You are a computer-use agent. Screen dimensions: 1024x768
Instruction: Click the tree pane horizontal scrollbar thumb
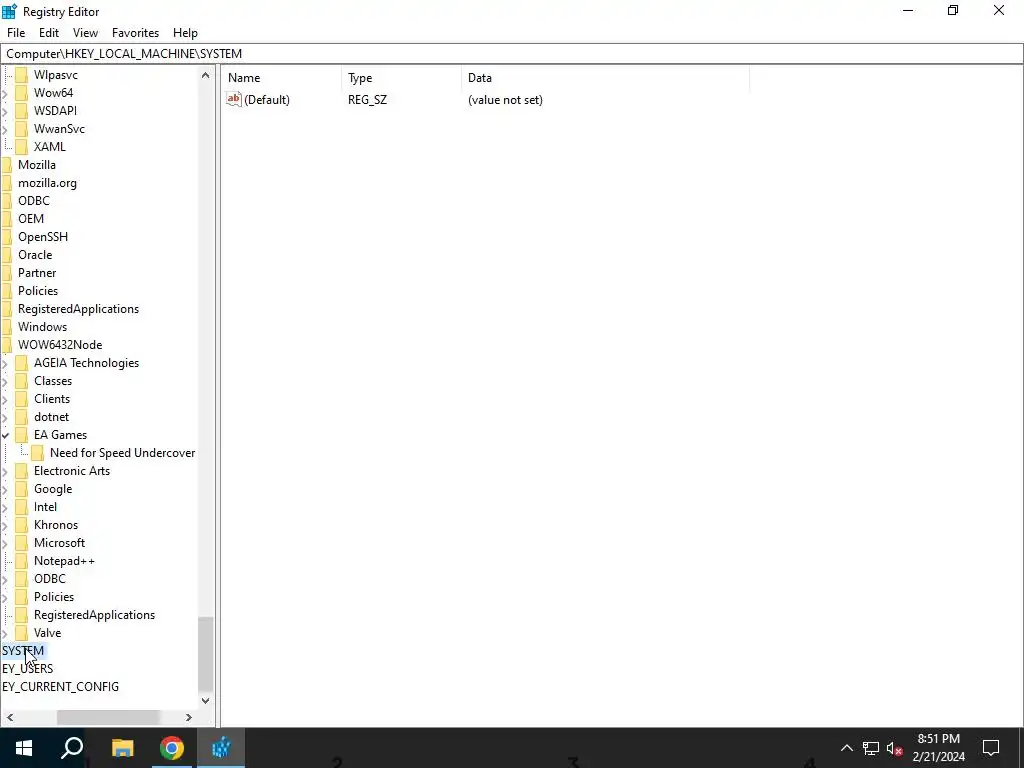108,717
